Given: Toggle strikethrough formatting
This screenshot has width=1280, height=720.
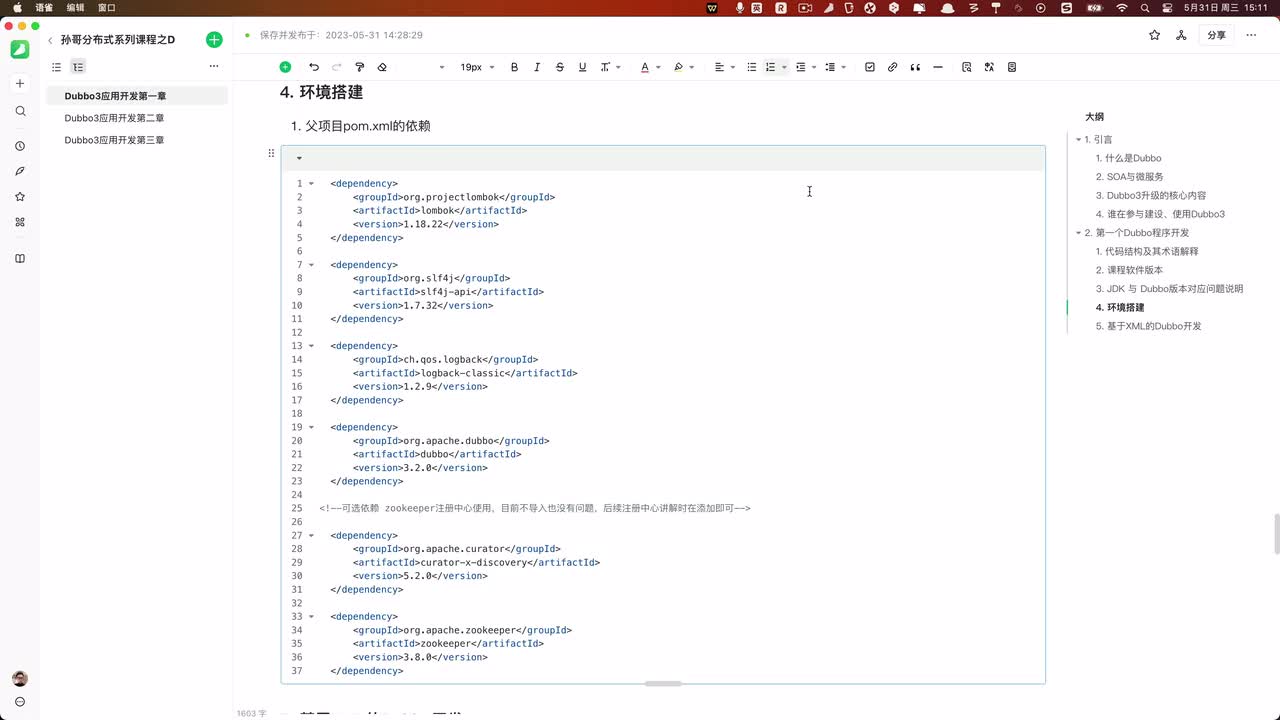Looking at the screenshot, I should coord(560,67).
